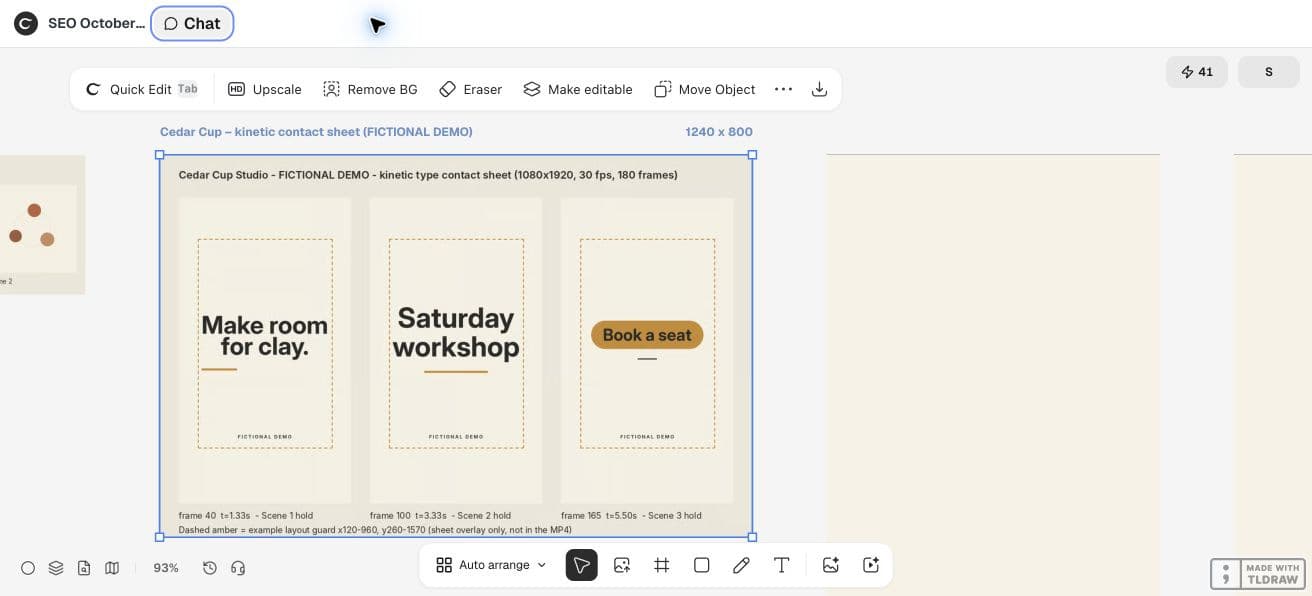The height and width of the screenshot is (596, 1312).
Task: Click the Book a seat button in image
Action: click(x=647, y=335)
